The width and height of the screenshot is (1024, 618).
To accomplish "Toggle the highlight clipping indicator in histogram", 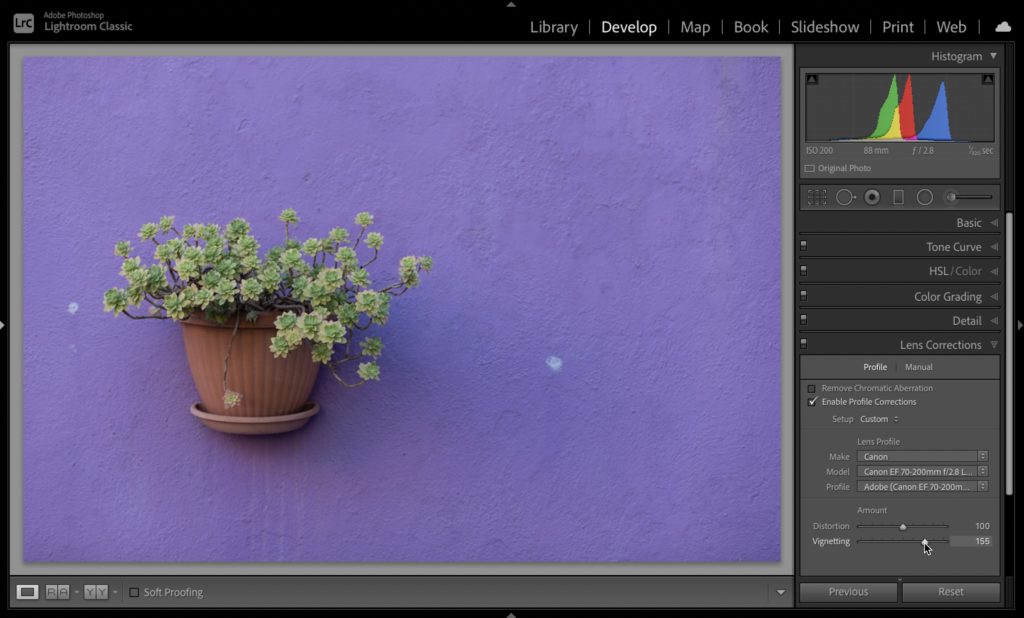I will pos(987,79).
